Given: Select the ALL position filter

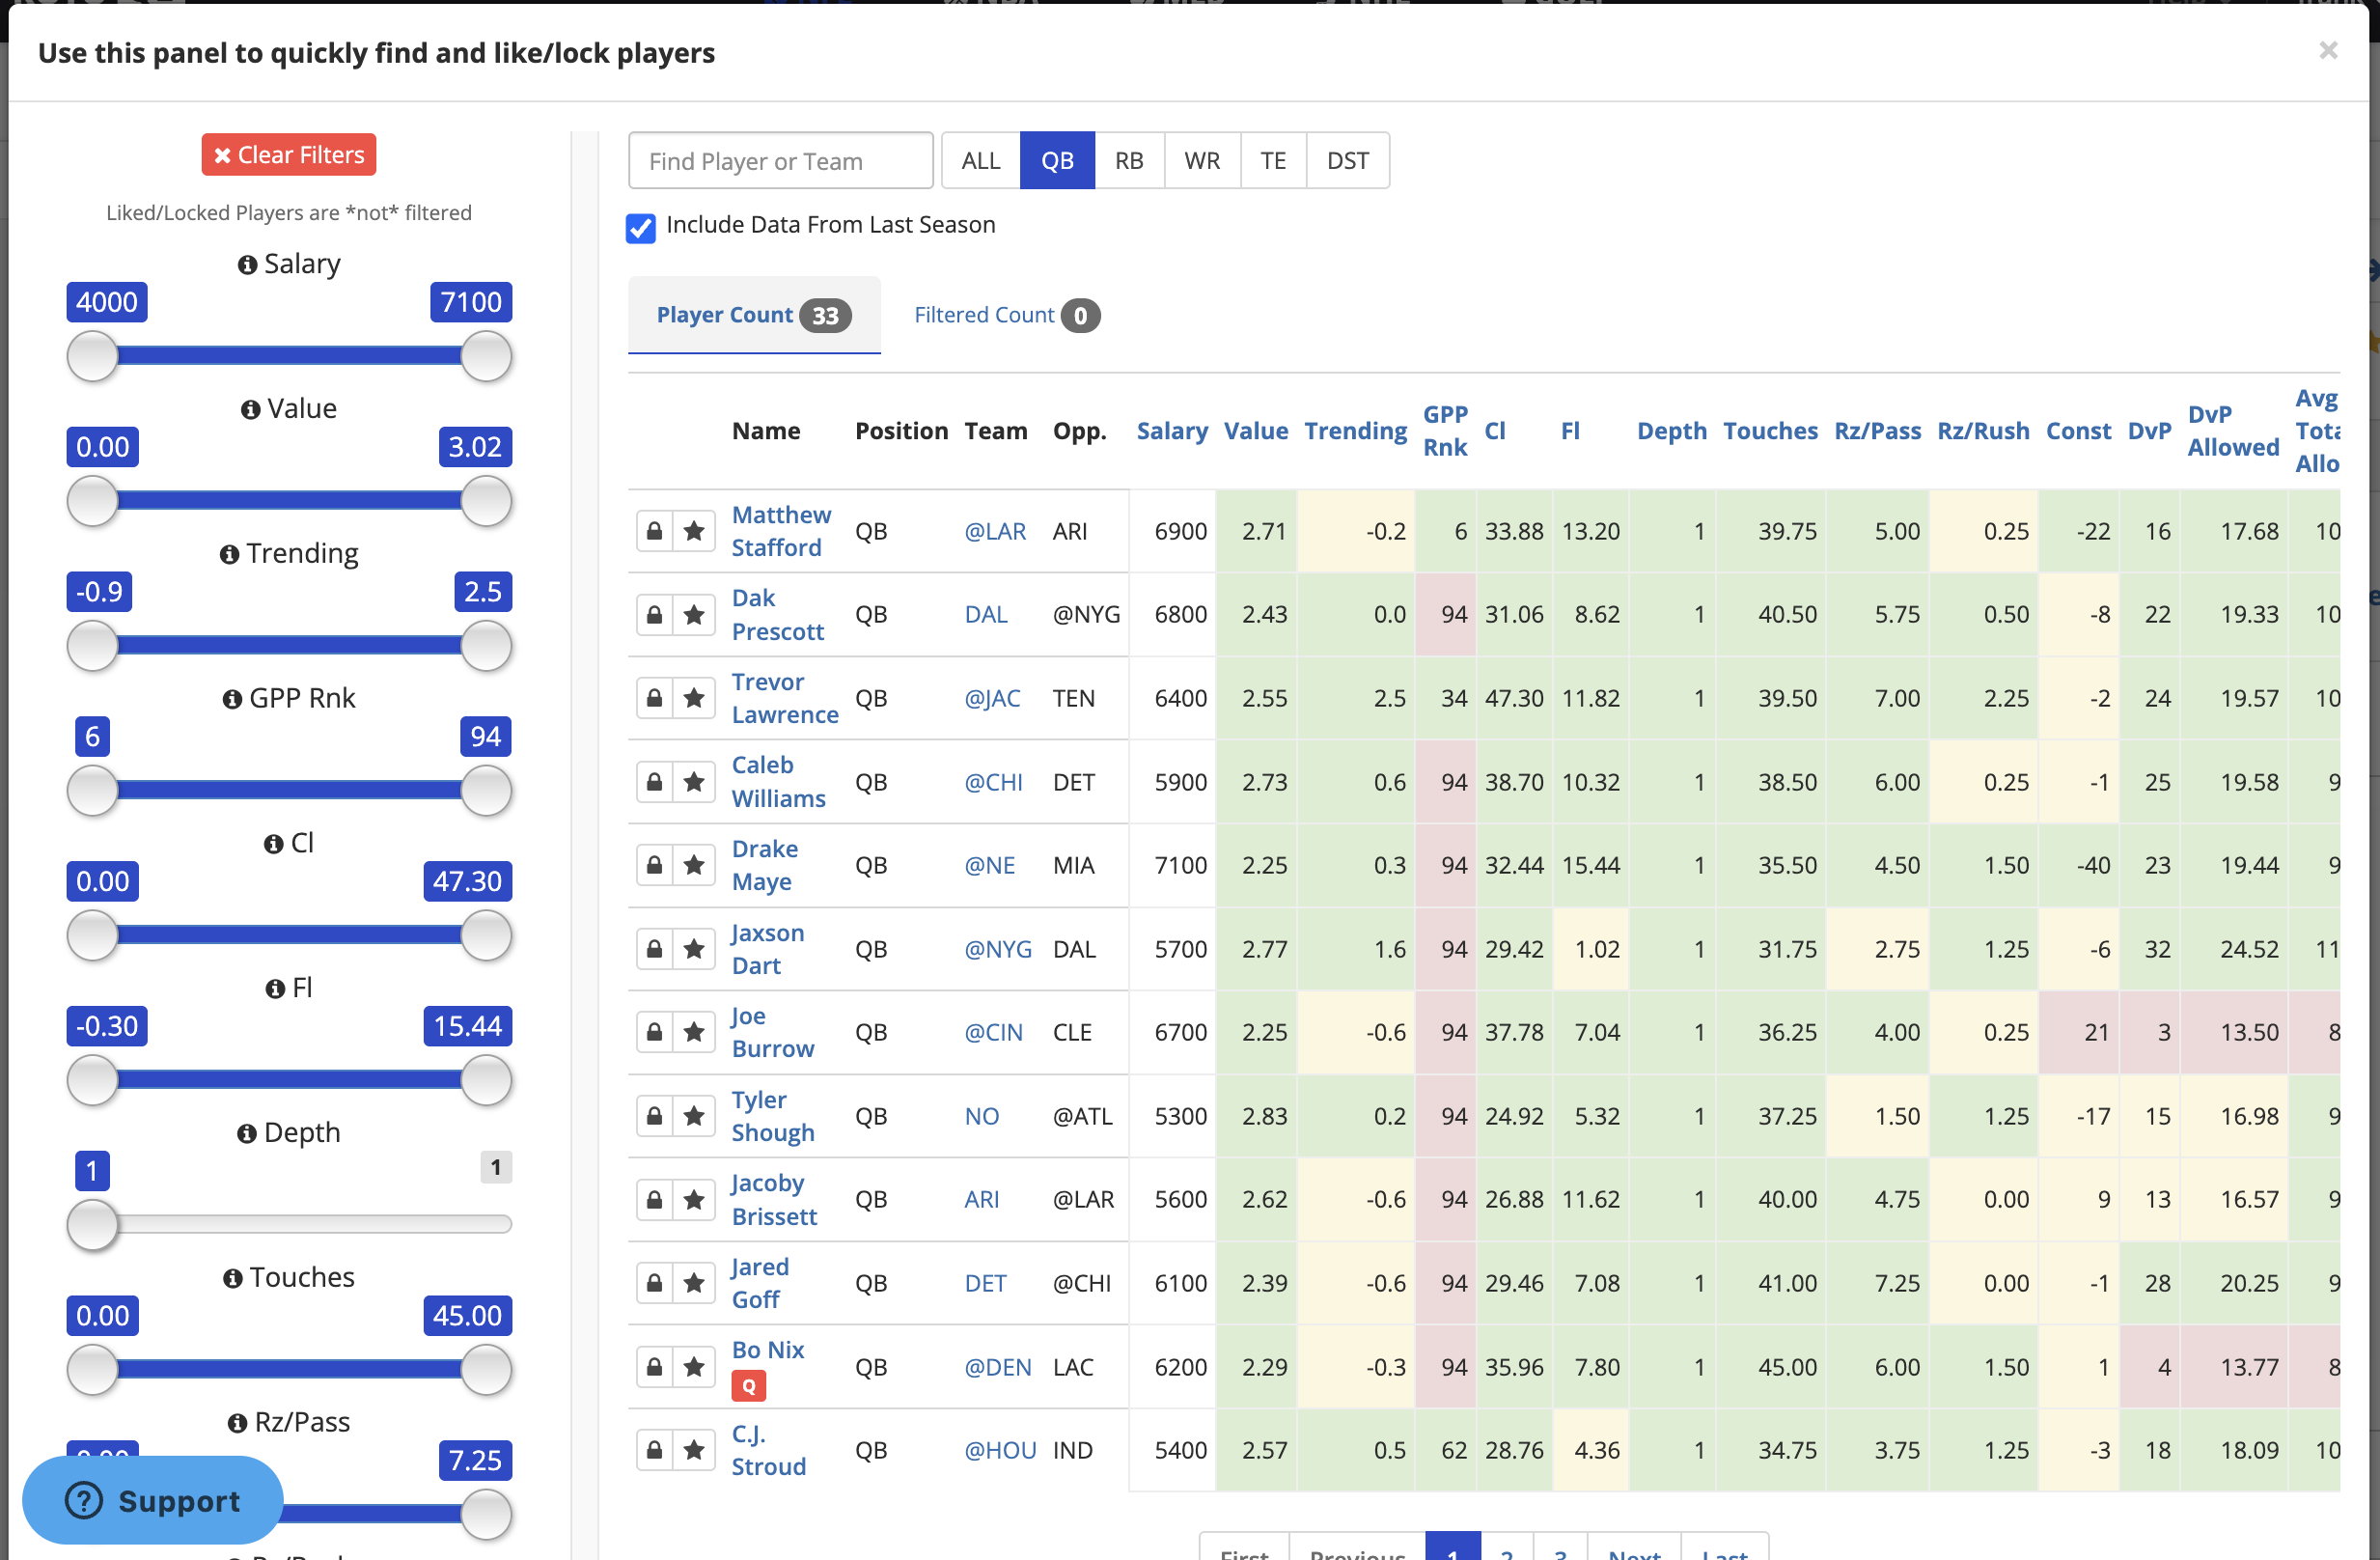Looking at the screenshot, I should [981, 160].
